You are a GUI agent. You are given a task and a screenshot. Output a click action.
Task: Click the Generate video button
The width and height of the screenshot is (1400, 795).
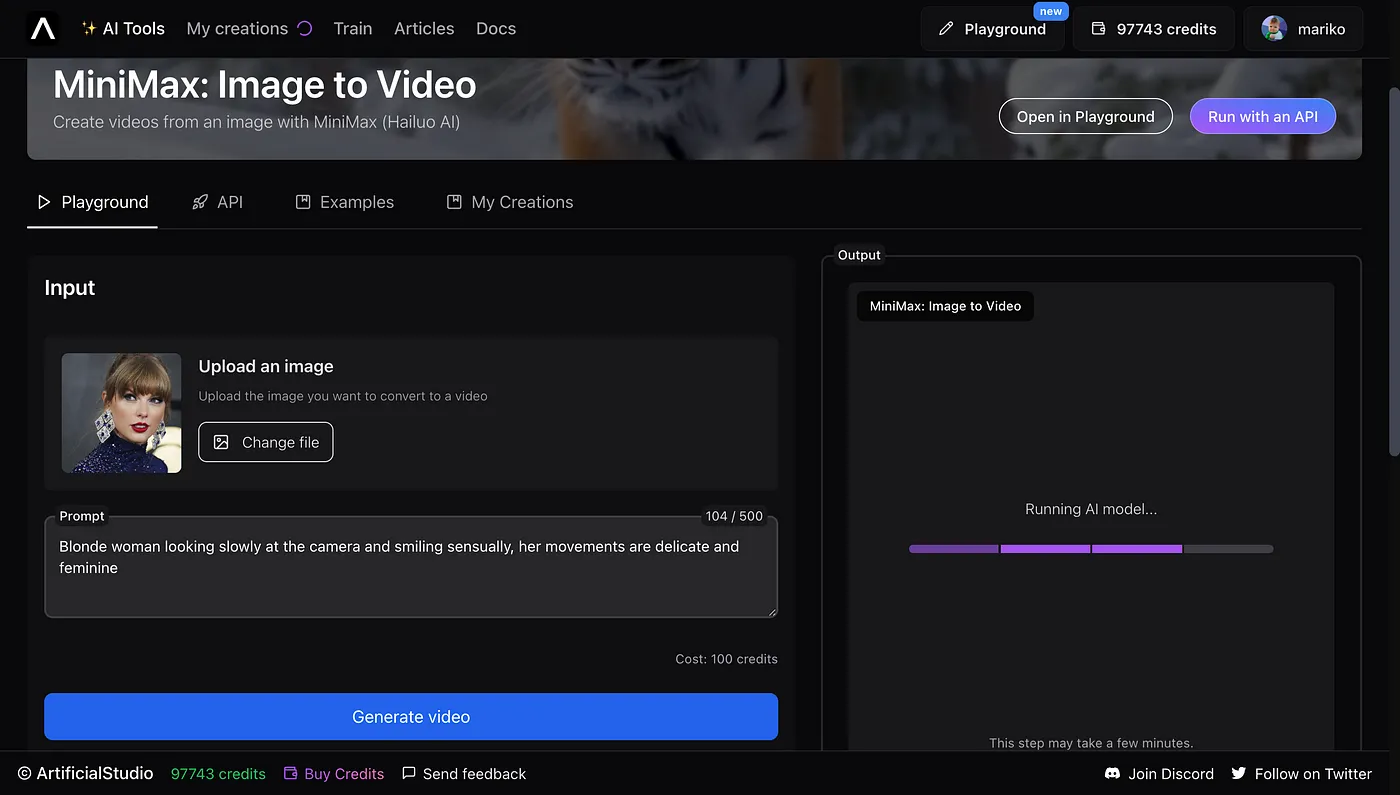click(x=411, y=717)
